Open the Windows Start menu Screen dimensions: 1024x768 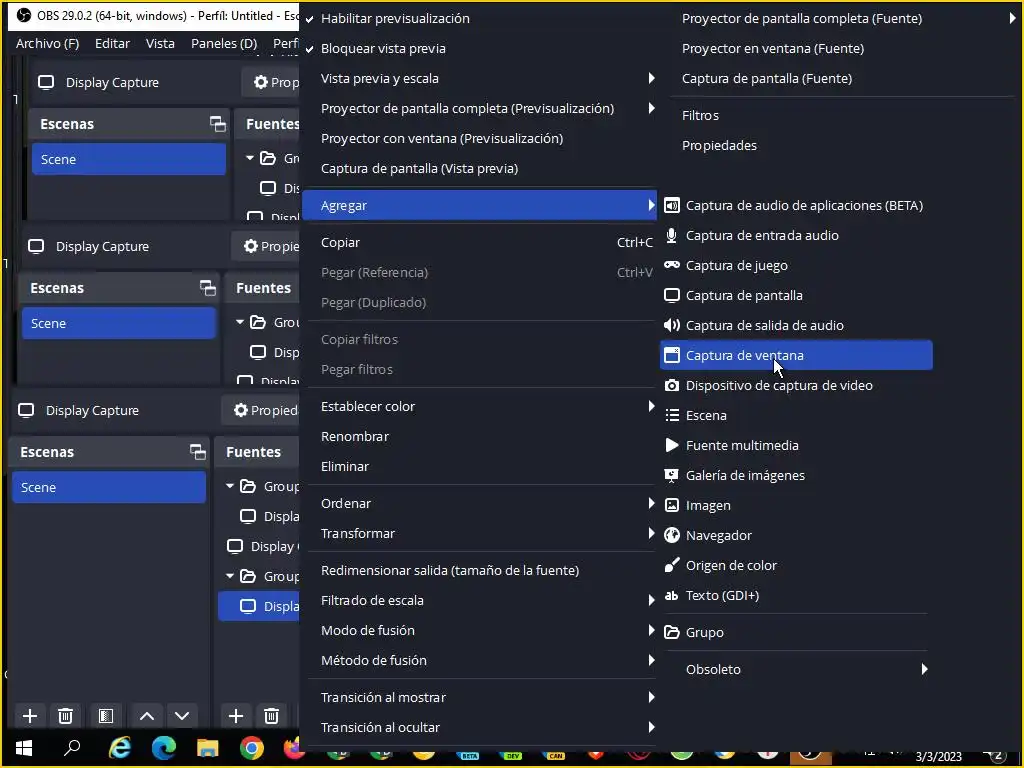click(x=25, y=748)
